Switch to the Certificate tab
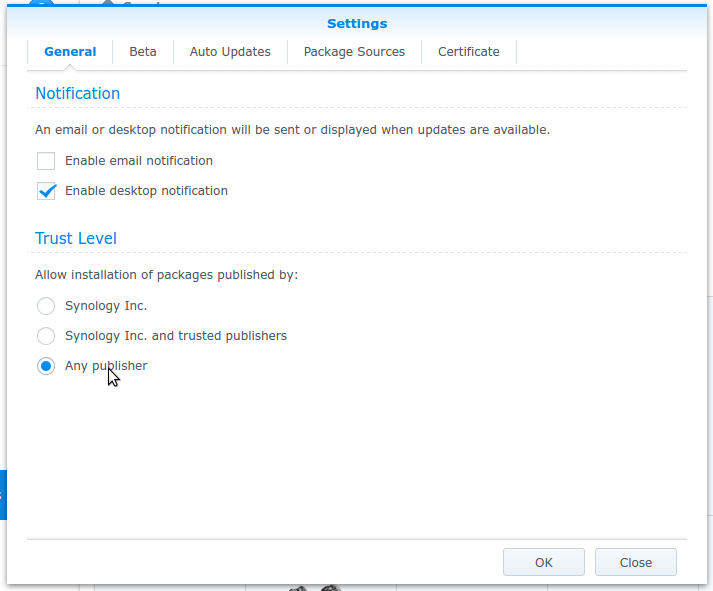This screenshot has width=713, height=591. pyautogui.click(x=469, y=52)
